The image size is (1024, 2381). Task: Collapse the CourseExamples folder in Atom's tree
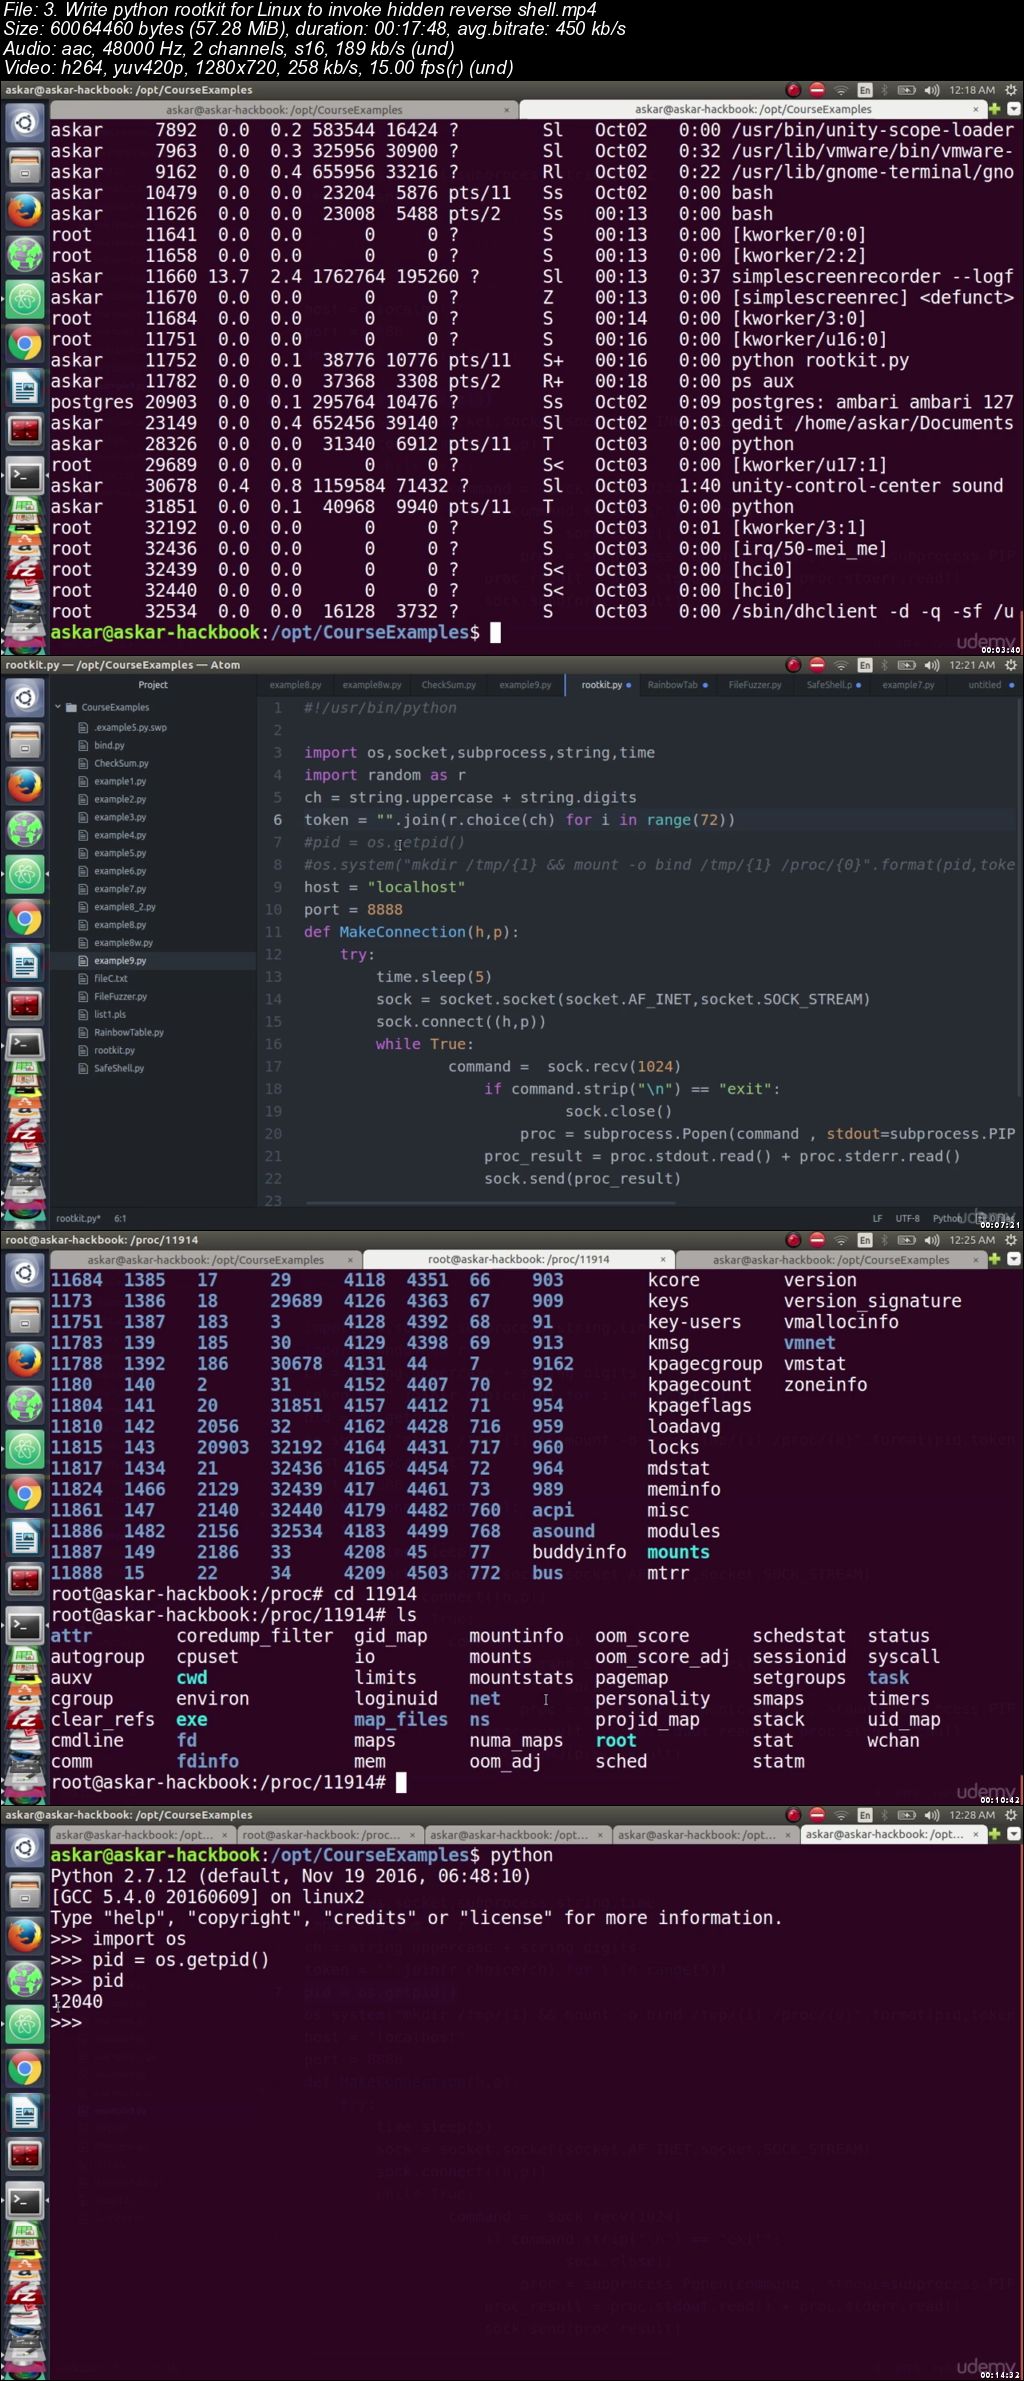click(58, 707)
